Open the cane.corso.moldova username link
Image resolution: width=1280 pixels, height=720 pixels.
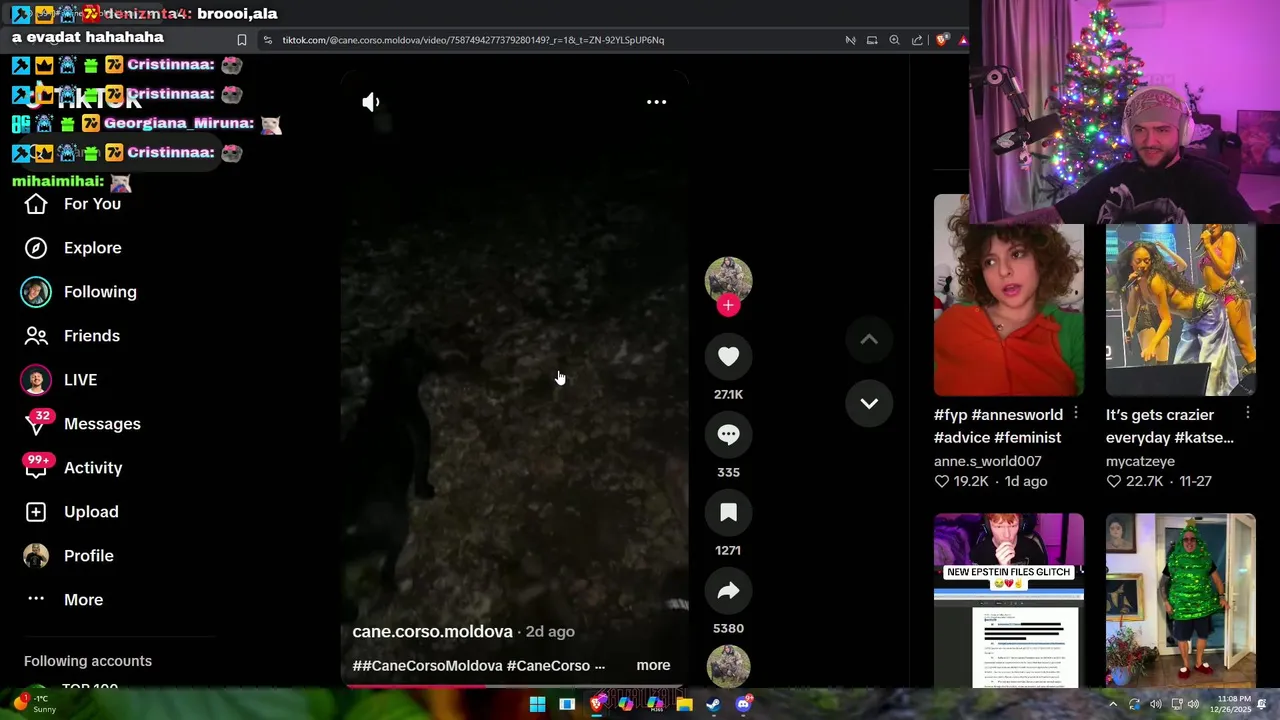tap(432, 632)
